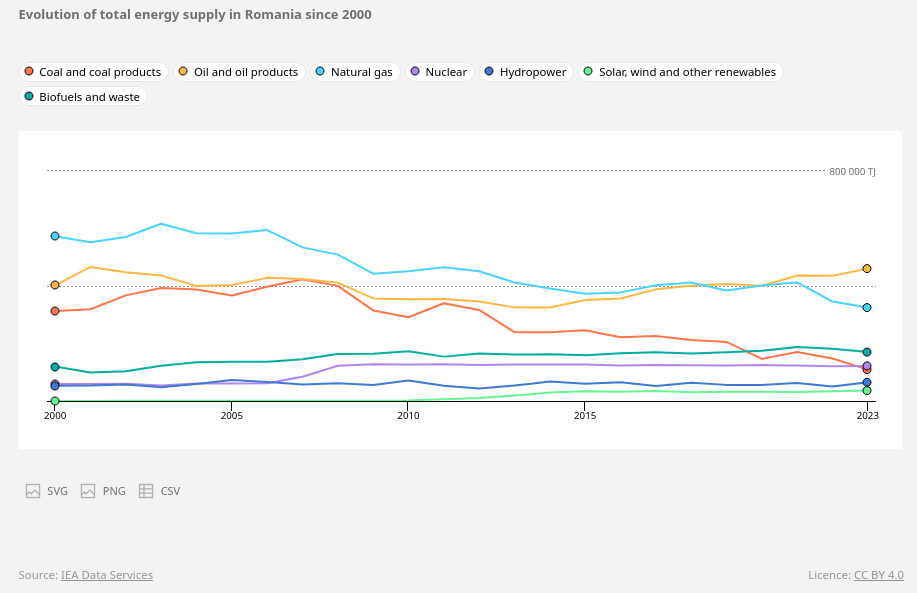The height and width of the screenshot is (593, 917).
Task: Hide Solar, wind and other renewables
Action: [680, 72]
